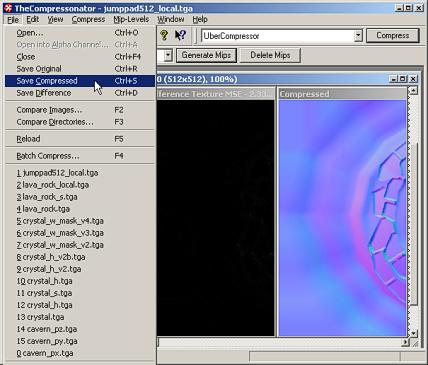Expand the partially hidden mip dropdown arrow

point(168,55)
